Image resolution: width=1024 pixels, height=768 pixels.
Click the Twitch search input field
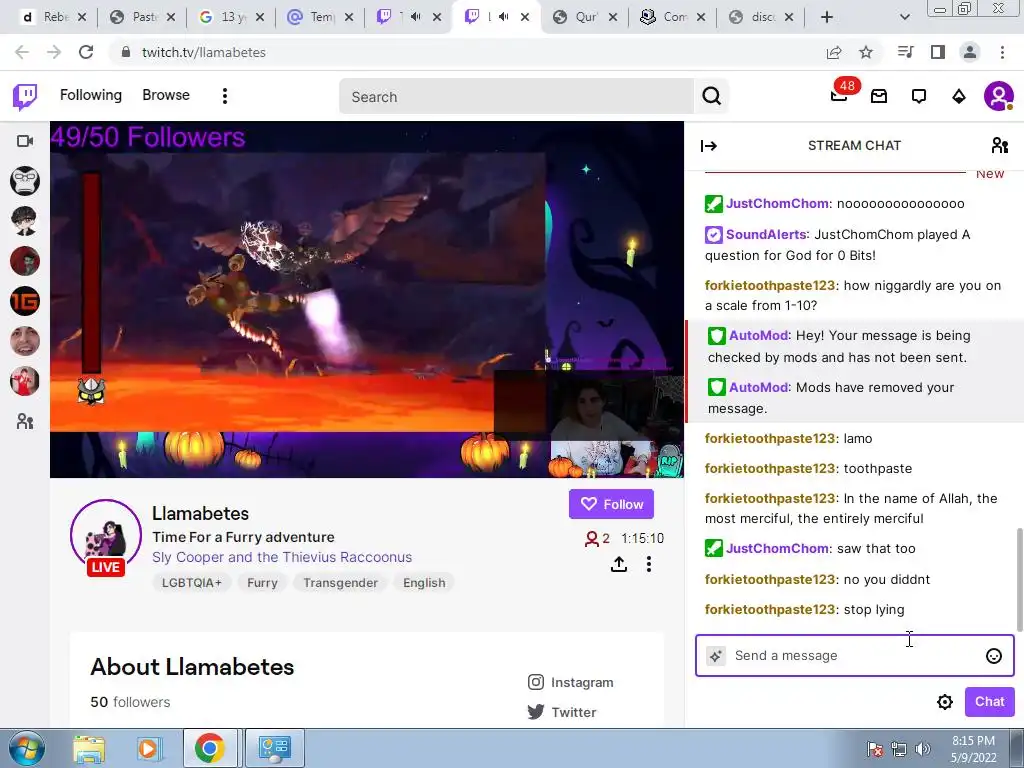[x=516, y=97]
